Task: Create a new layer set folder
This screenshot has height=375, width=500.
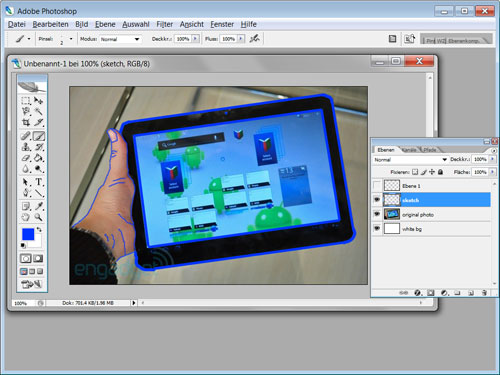Action: click(457, 293)
